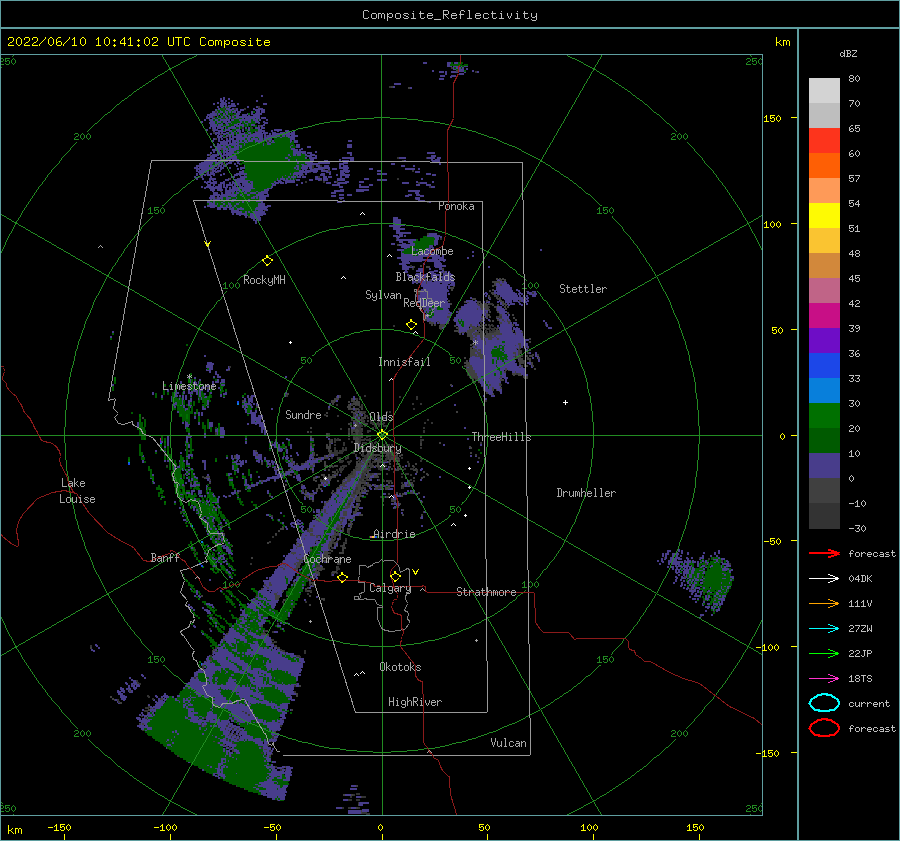Viewport: 900px width, 841px height.
Task: Click the Limestone label
Action: 189,386
